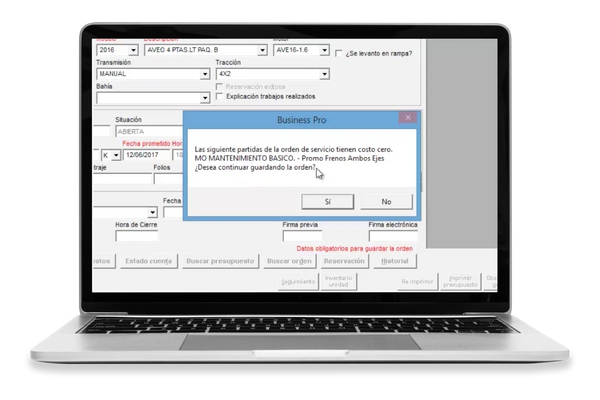This screenshot has height=400, width=600.
Task: Expand the AVEO 4 PTAS.LT PAQ. B dropdown
Action: click(262, 50)
